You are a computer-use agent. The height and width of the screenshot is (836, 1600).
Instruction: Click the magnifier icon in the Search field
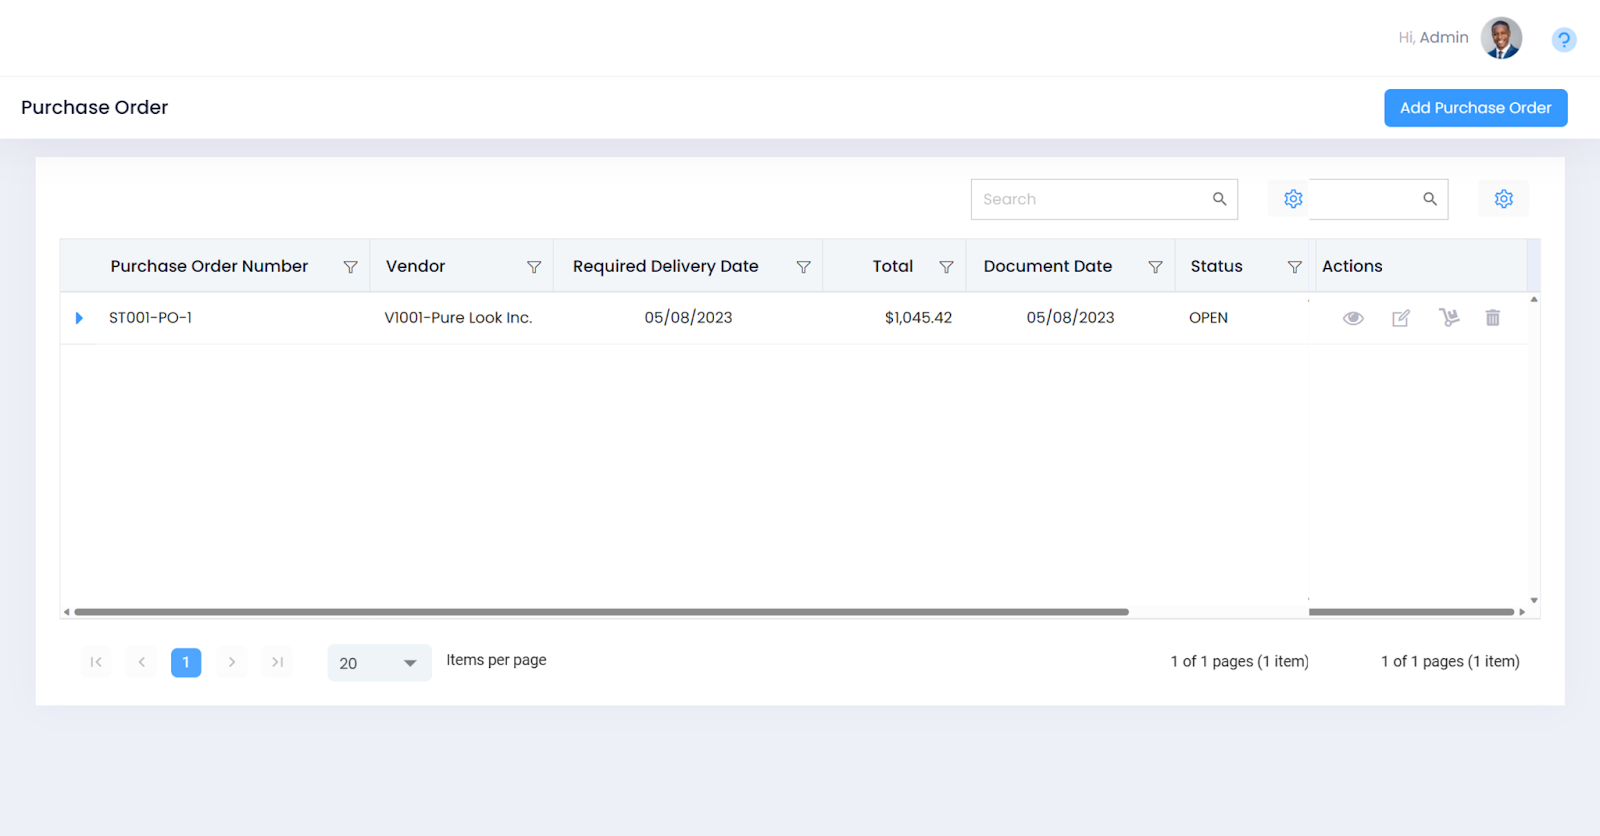coord(1219,199)
